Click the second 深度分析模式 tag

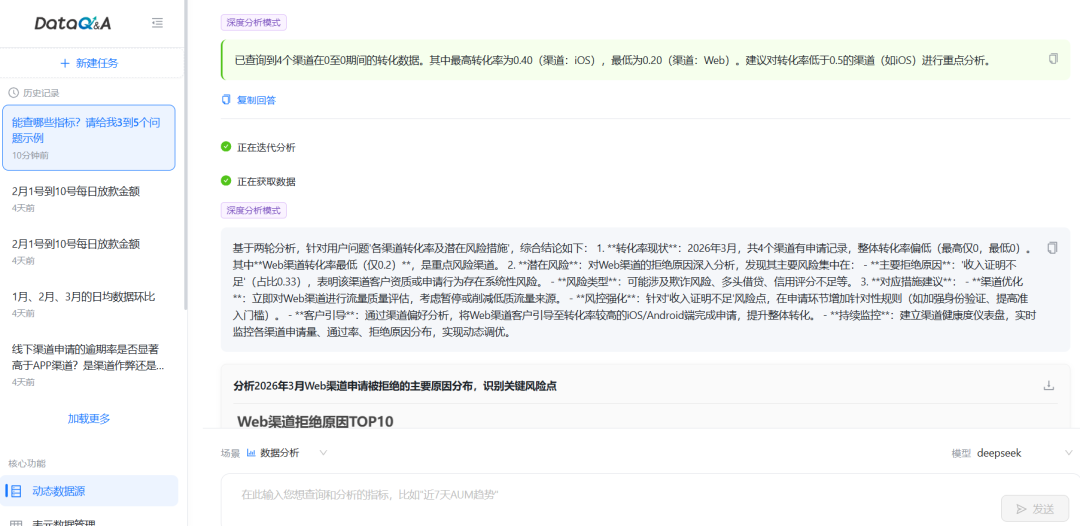(x=254, y=210)
